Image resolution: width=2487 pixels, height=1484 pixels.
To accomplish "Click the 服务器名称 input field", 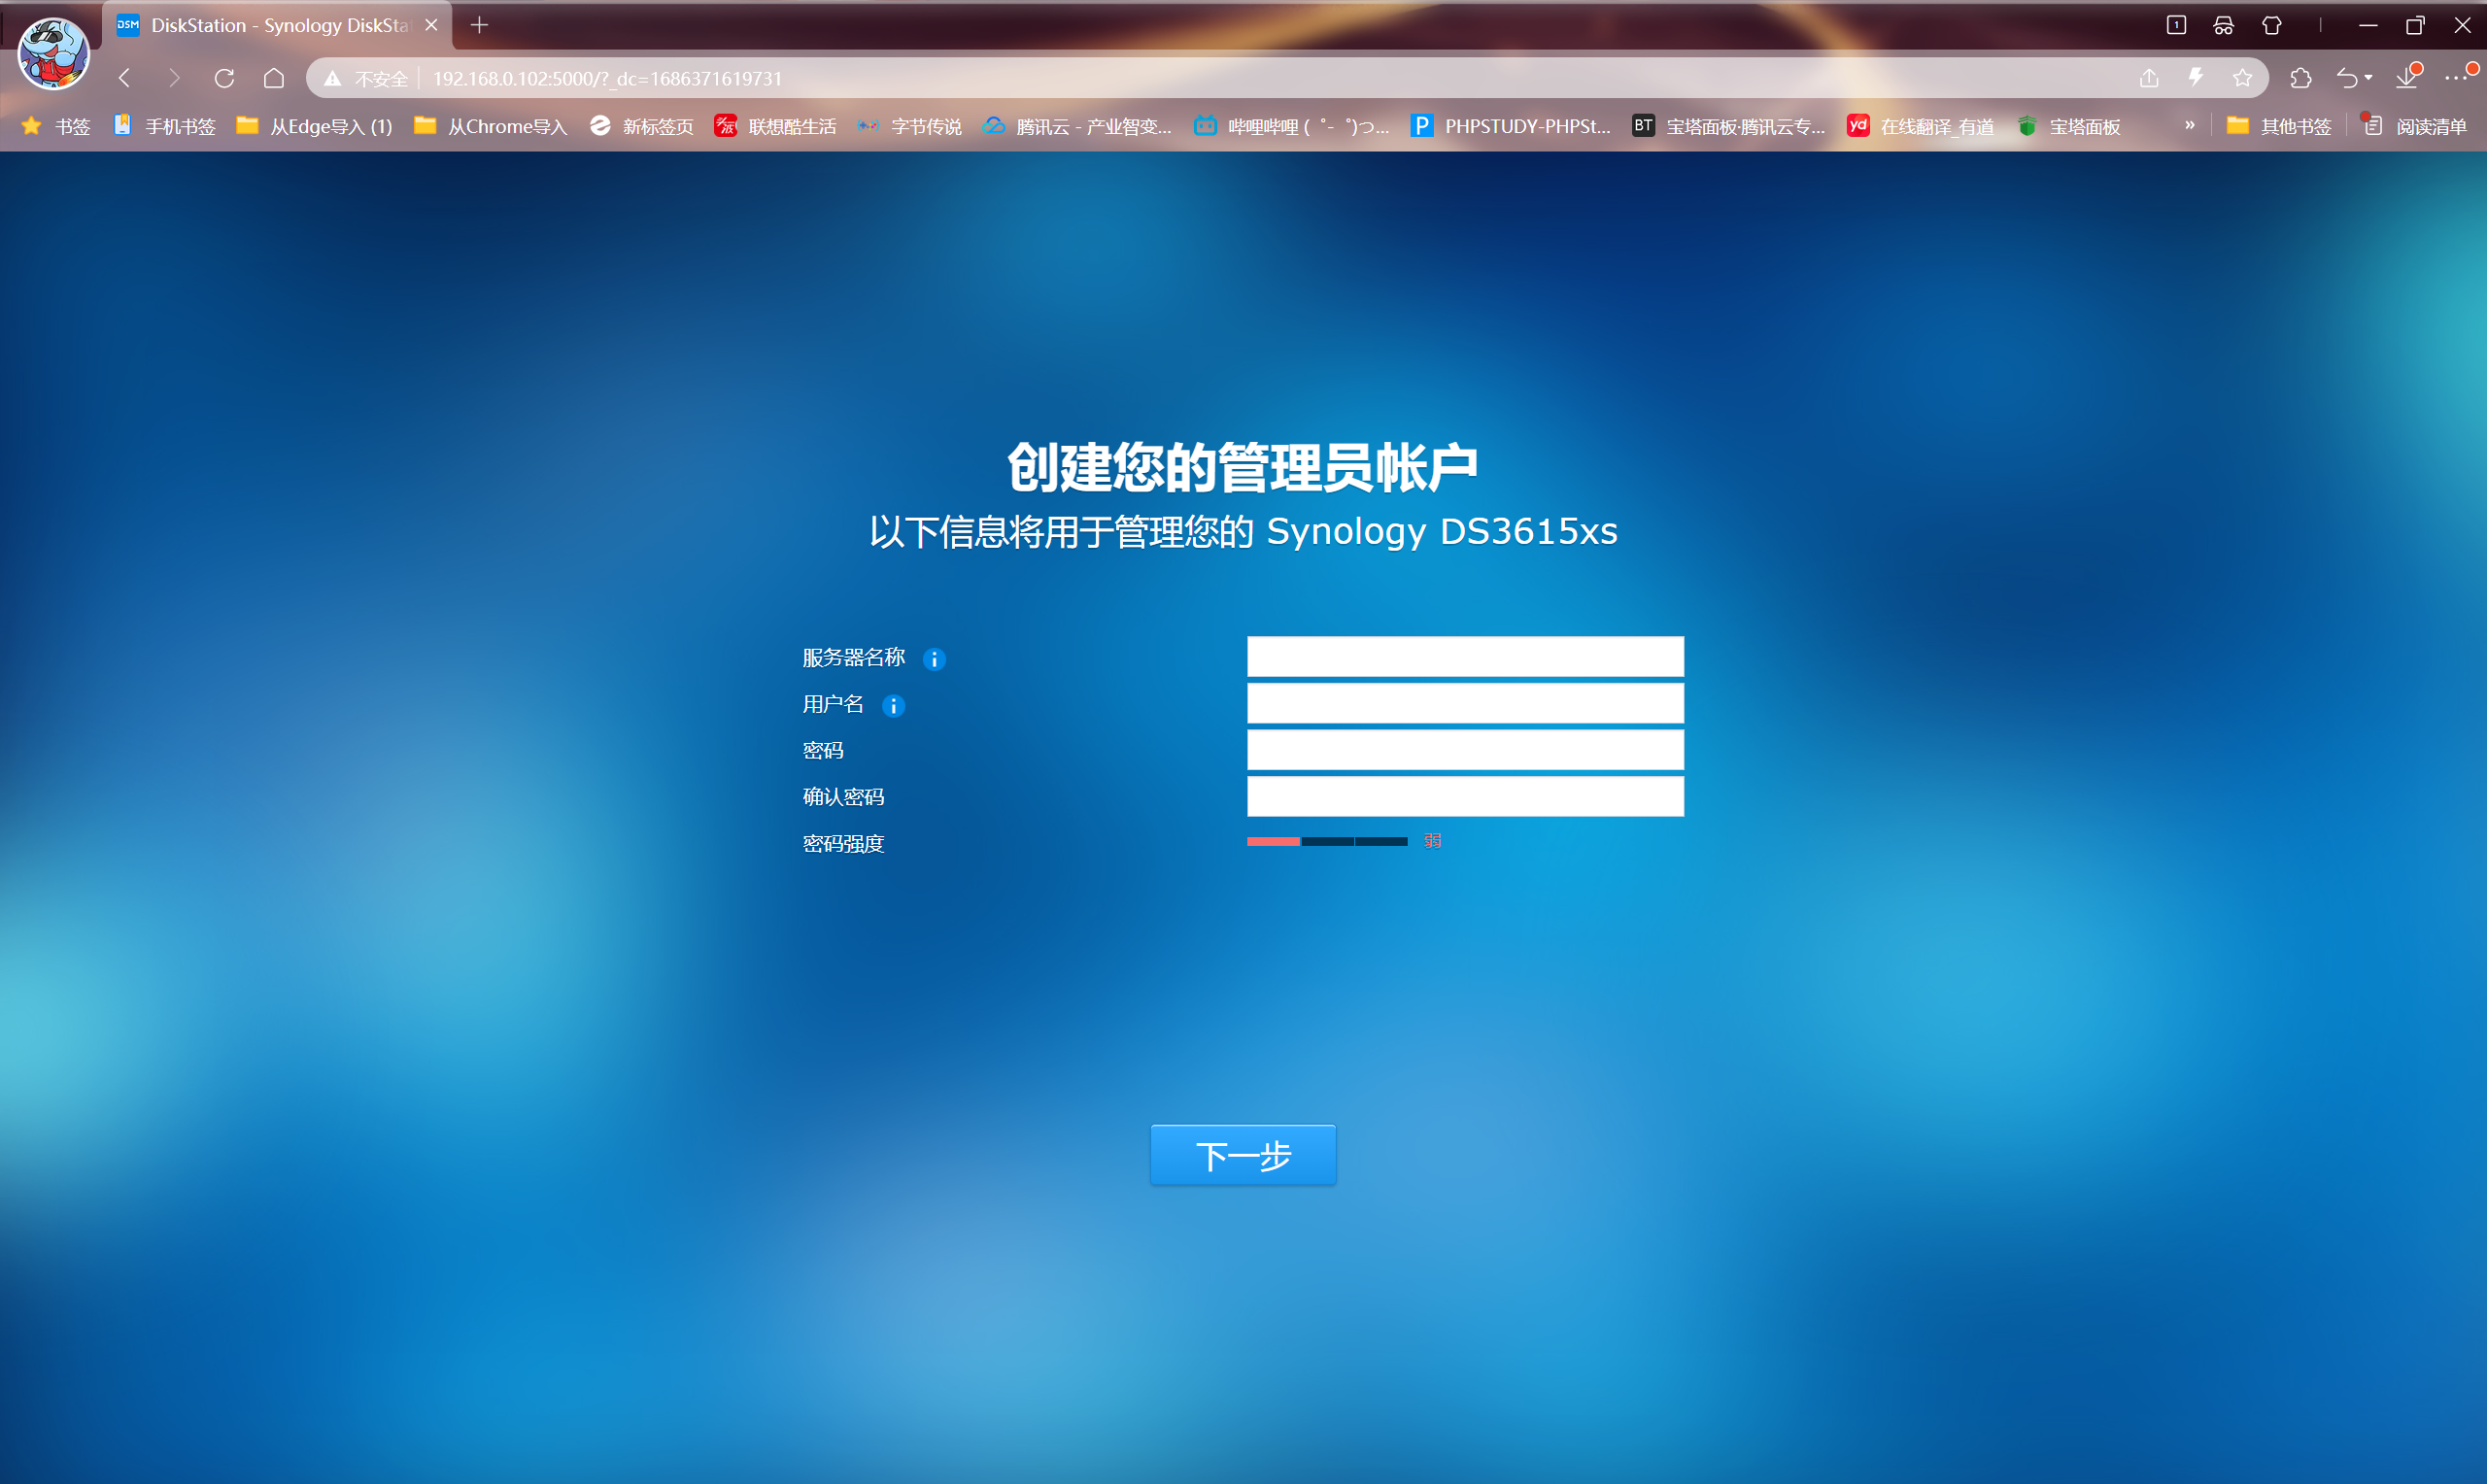I will click(x=1465, y=657).
